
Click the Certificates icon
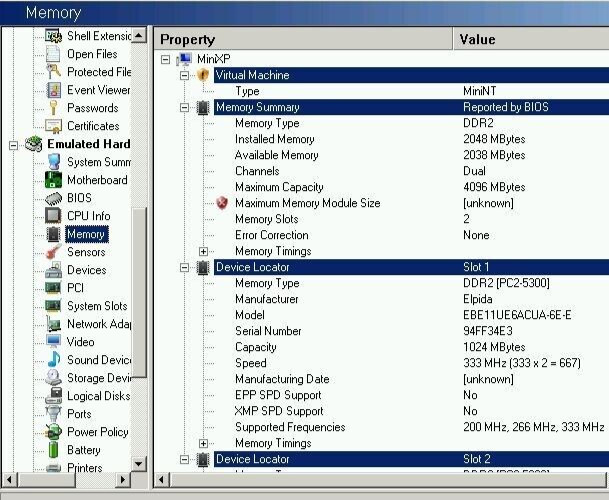(53, 126)
